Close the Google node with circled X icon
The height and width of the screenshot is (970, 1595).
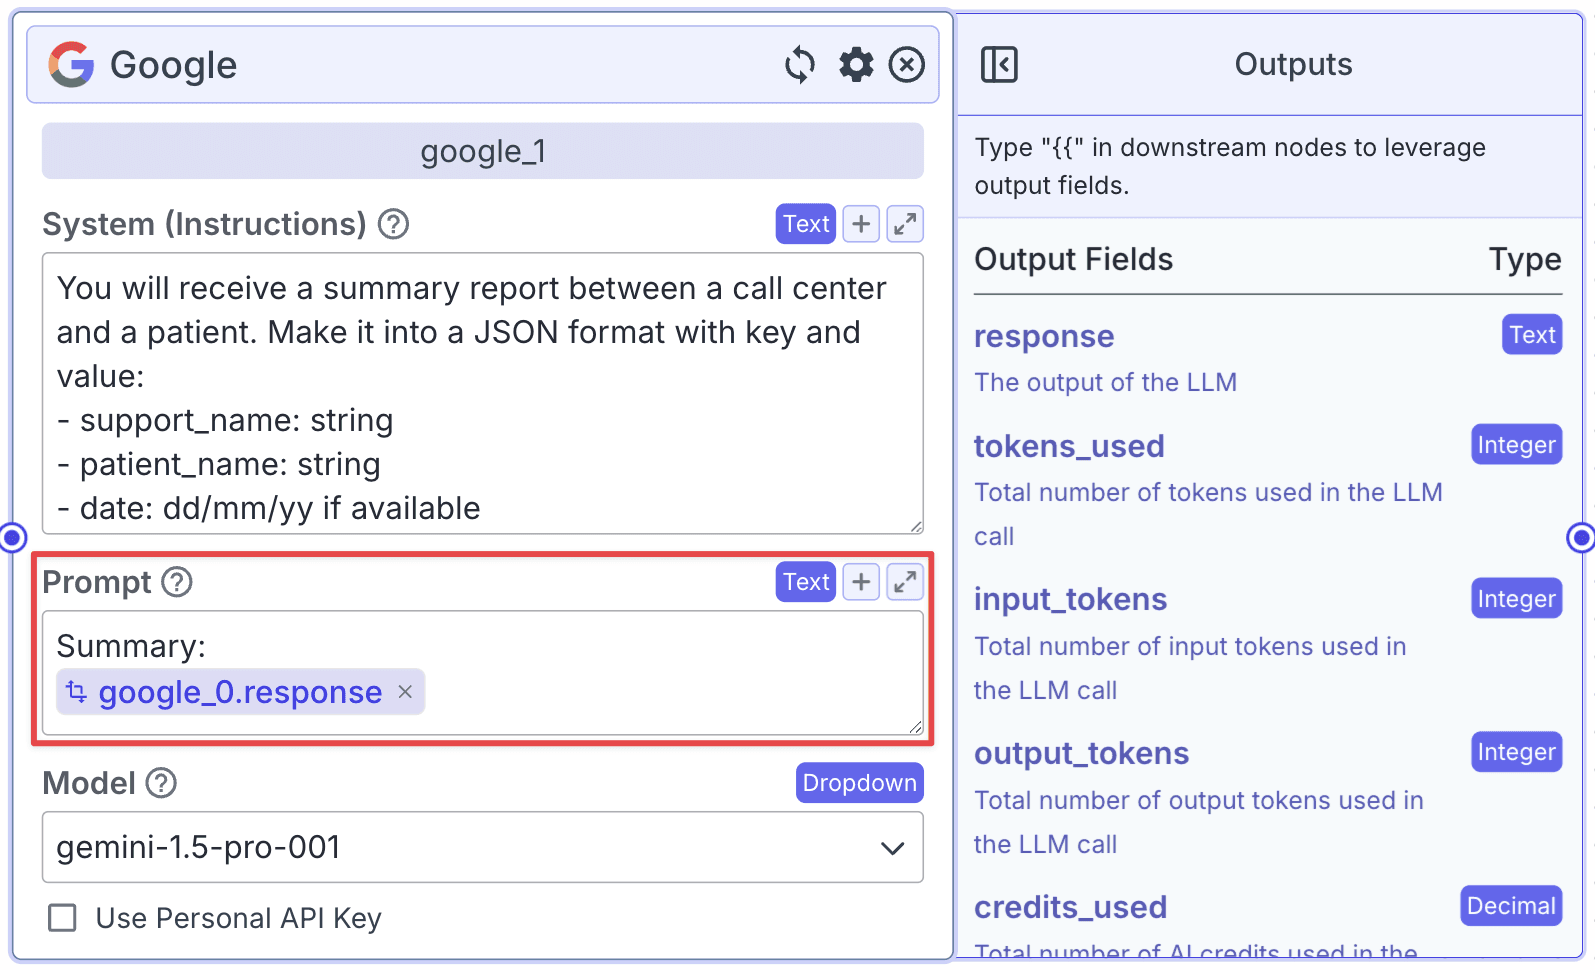click(x=907, y=65)
